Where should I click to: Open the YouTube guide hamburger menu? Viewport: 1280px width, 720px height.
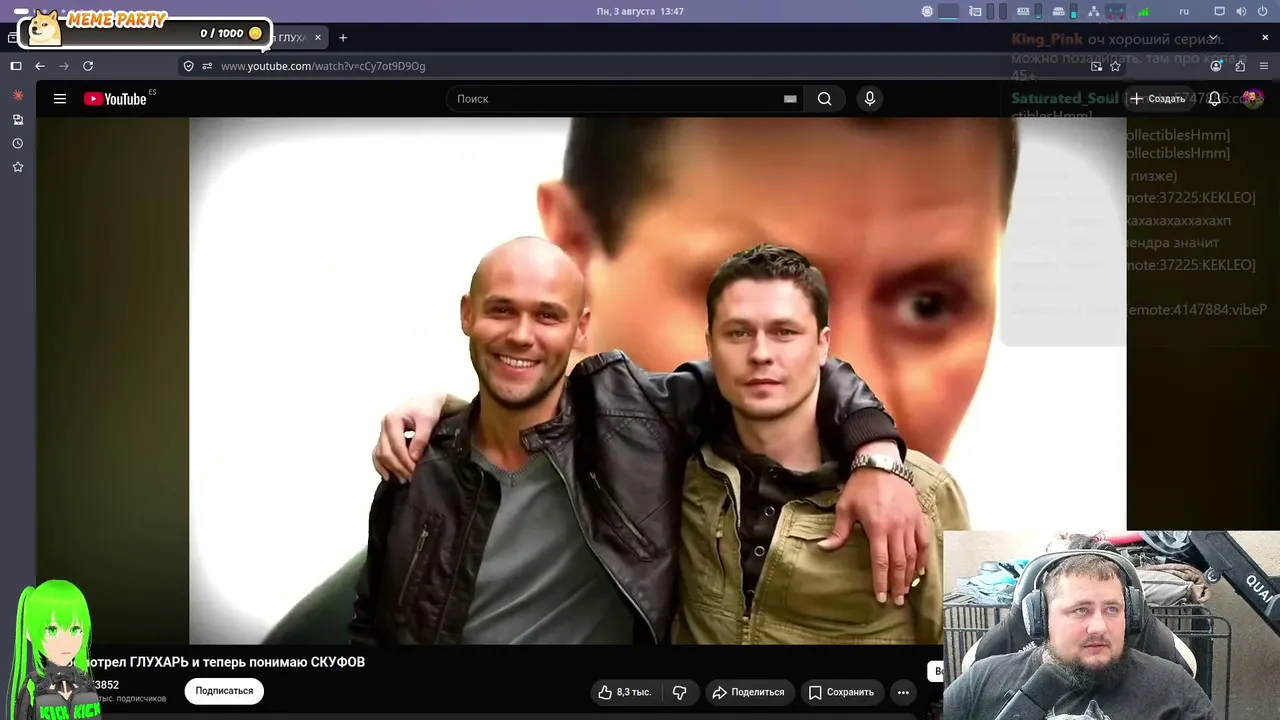[x=60, y=99]
